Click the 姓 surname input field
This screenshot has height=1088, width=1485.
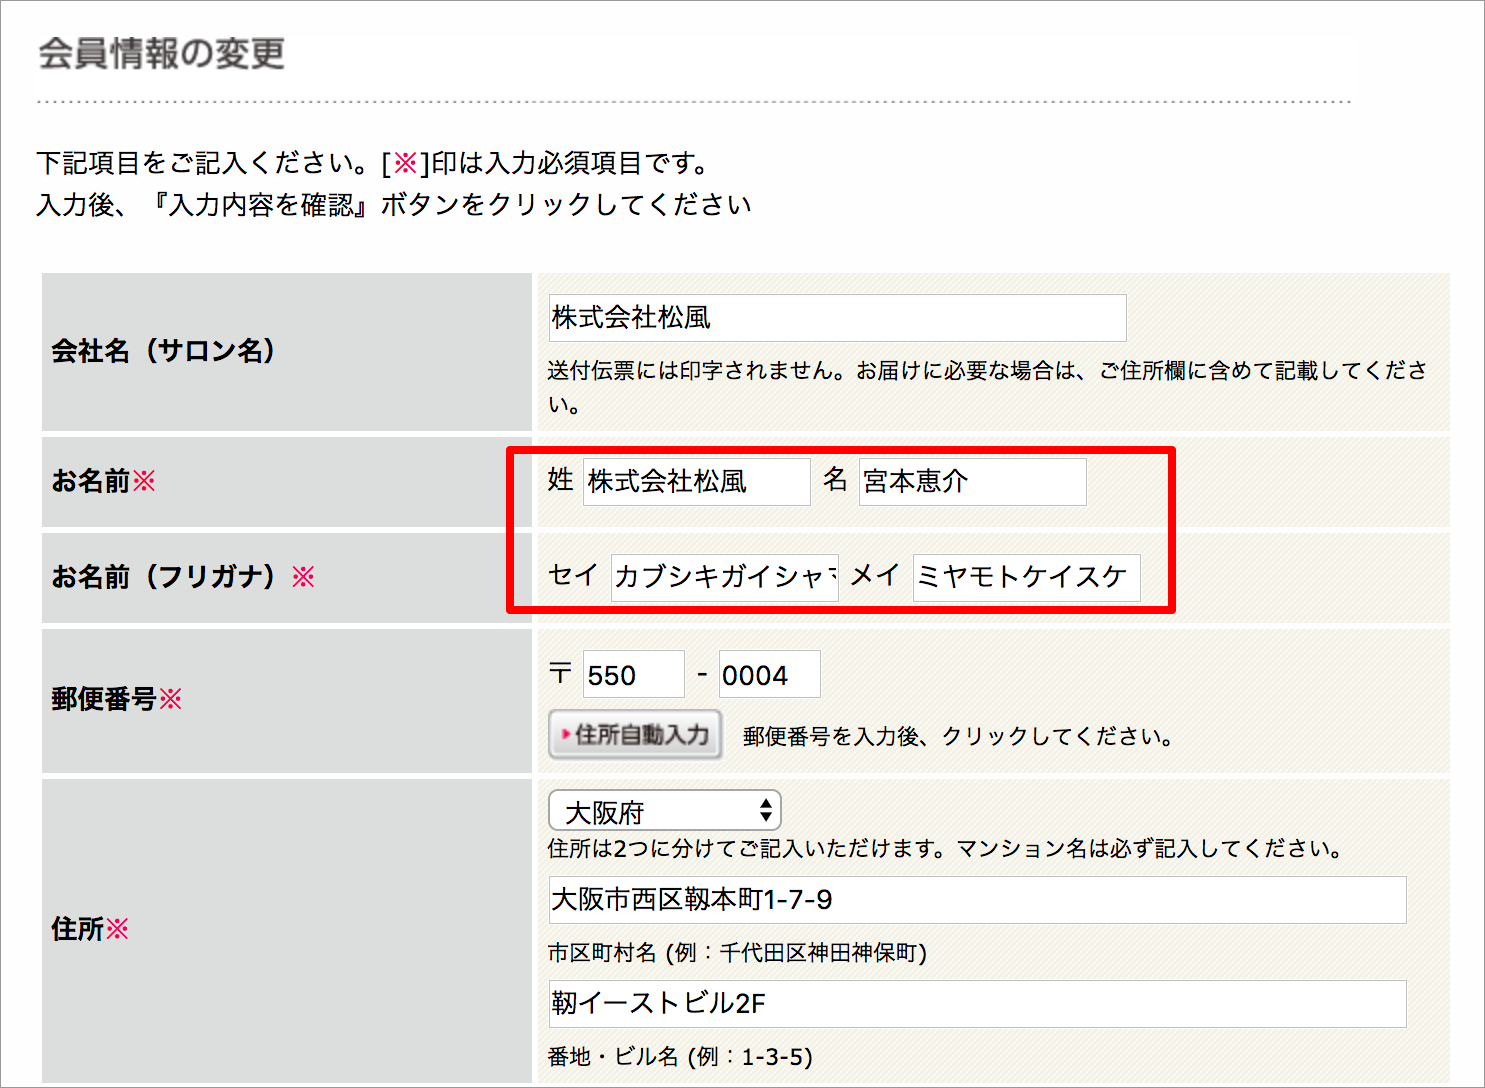696,481
